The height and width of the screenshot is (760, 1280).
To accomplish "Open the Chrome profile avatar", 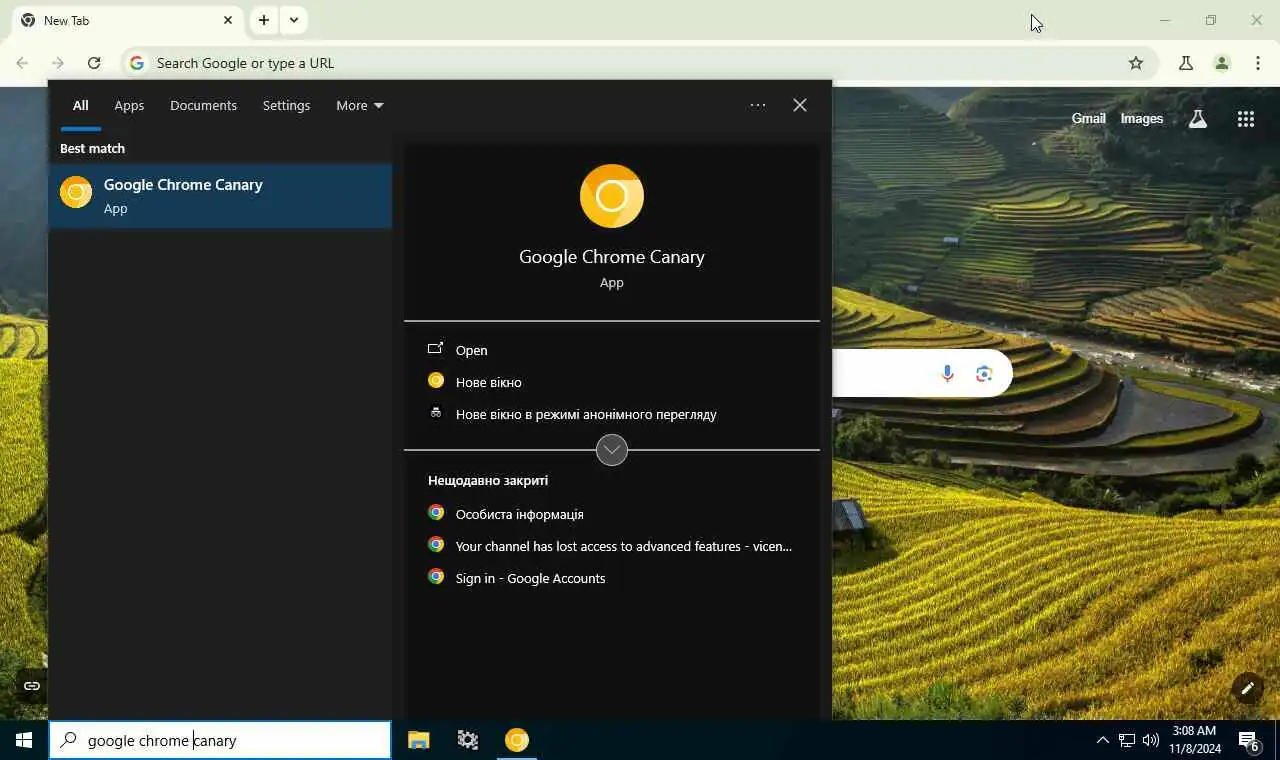I will click(x=1222, y=63).
